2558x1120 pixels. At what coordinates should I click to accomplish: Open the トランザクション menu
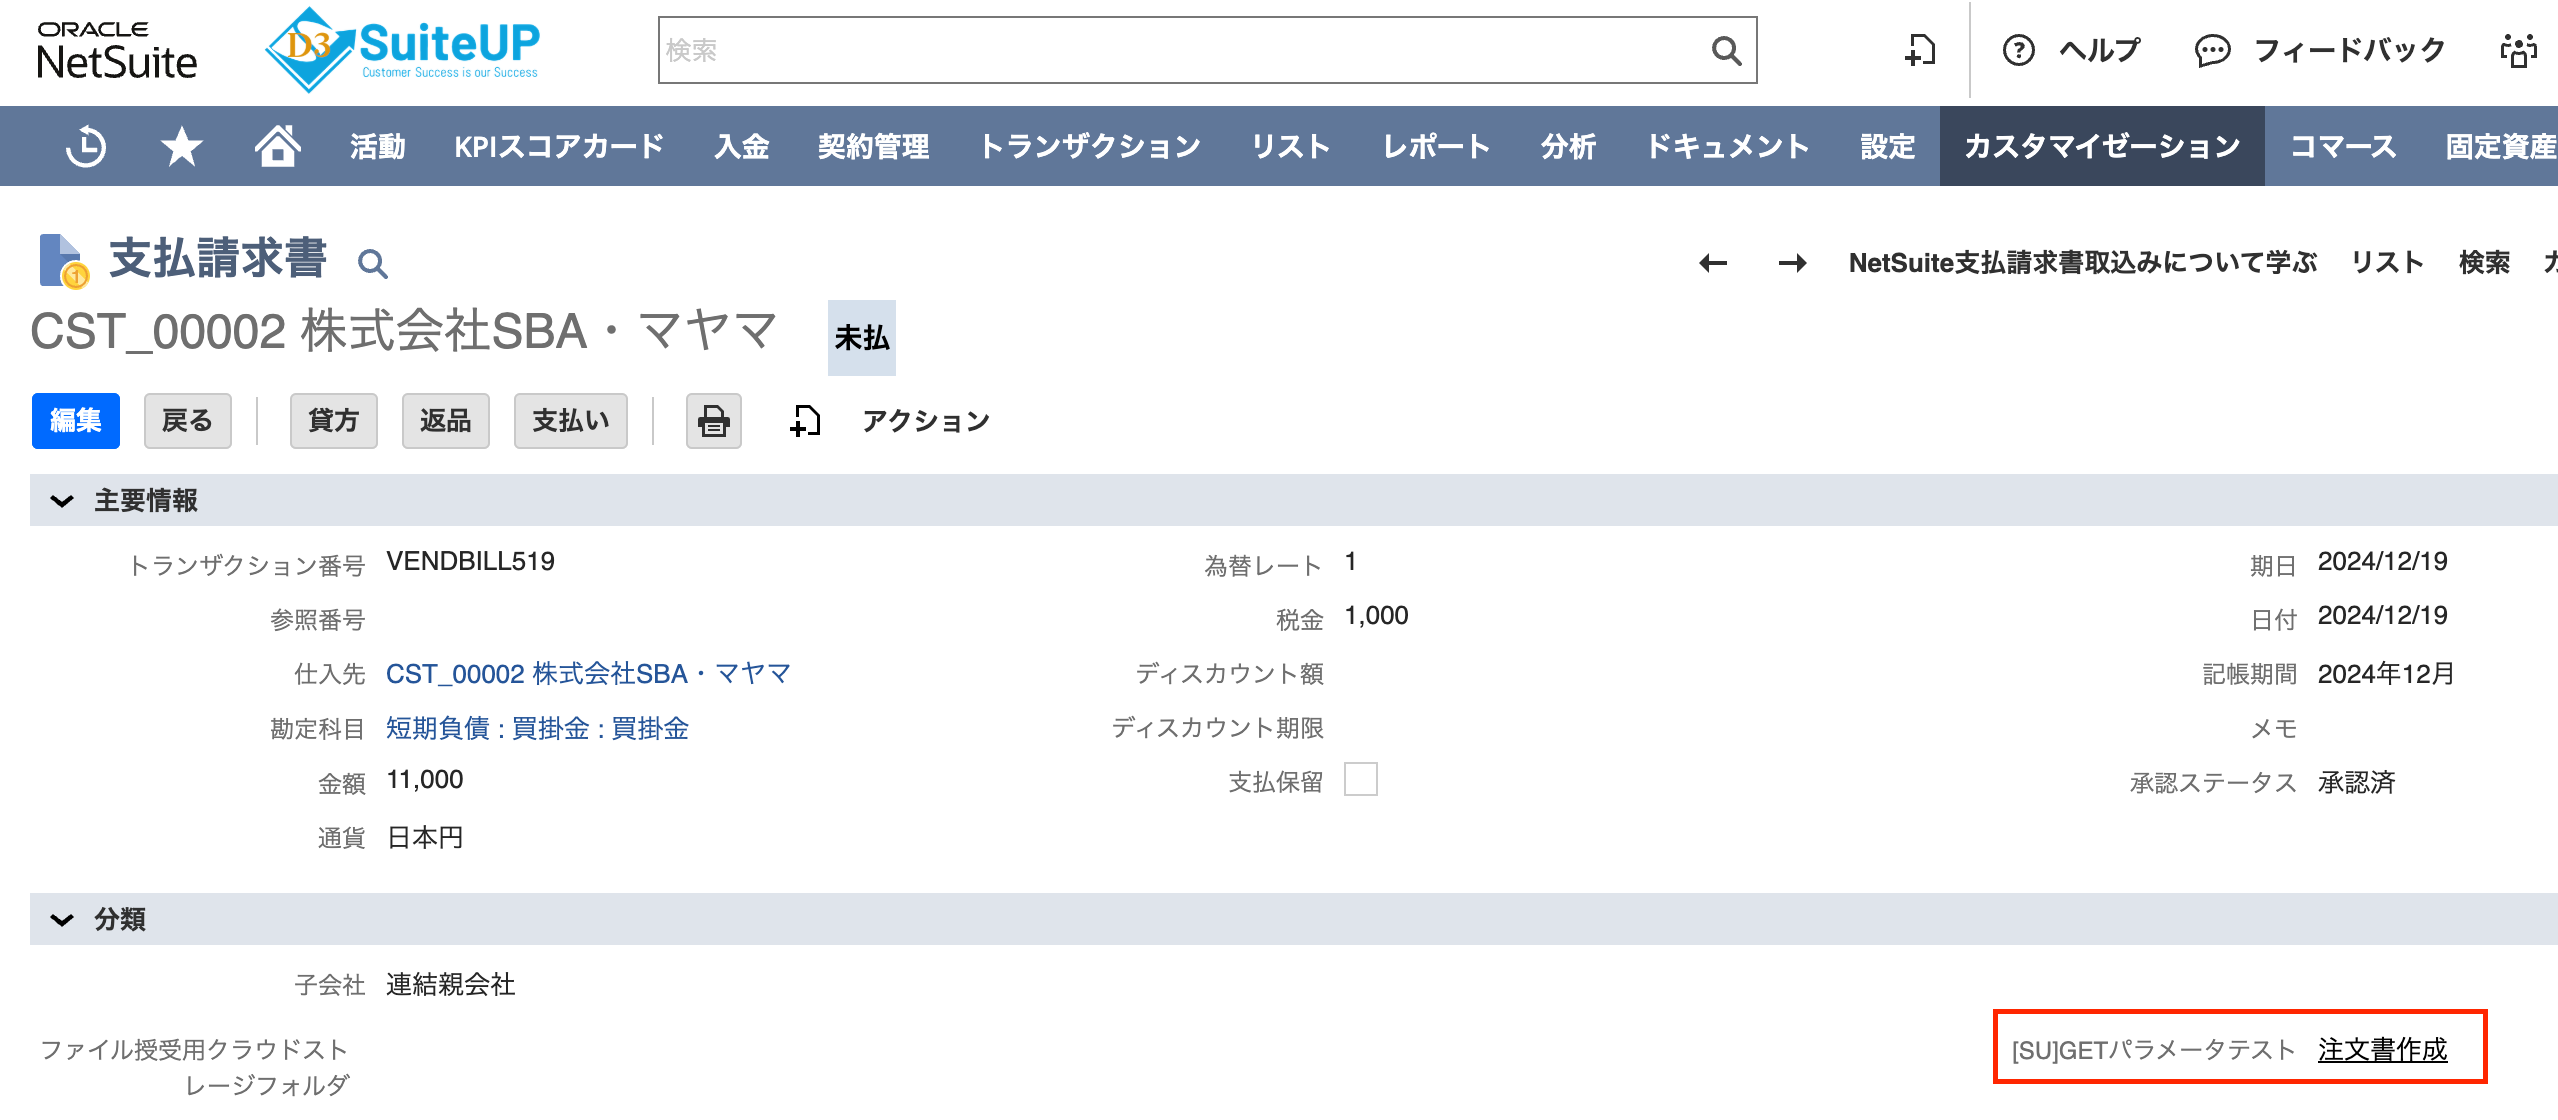(1090, 147)
